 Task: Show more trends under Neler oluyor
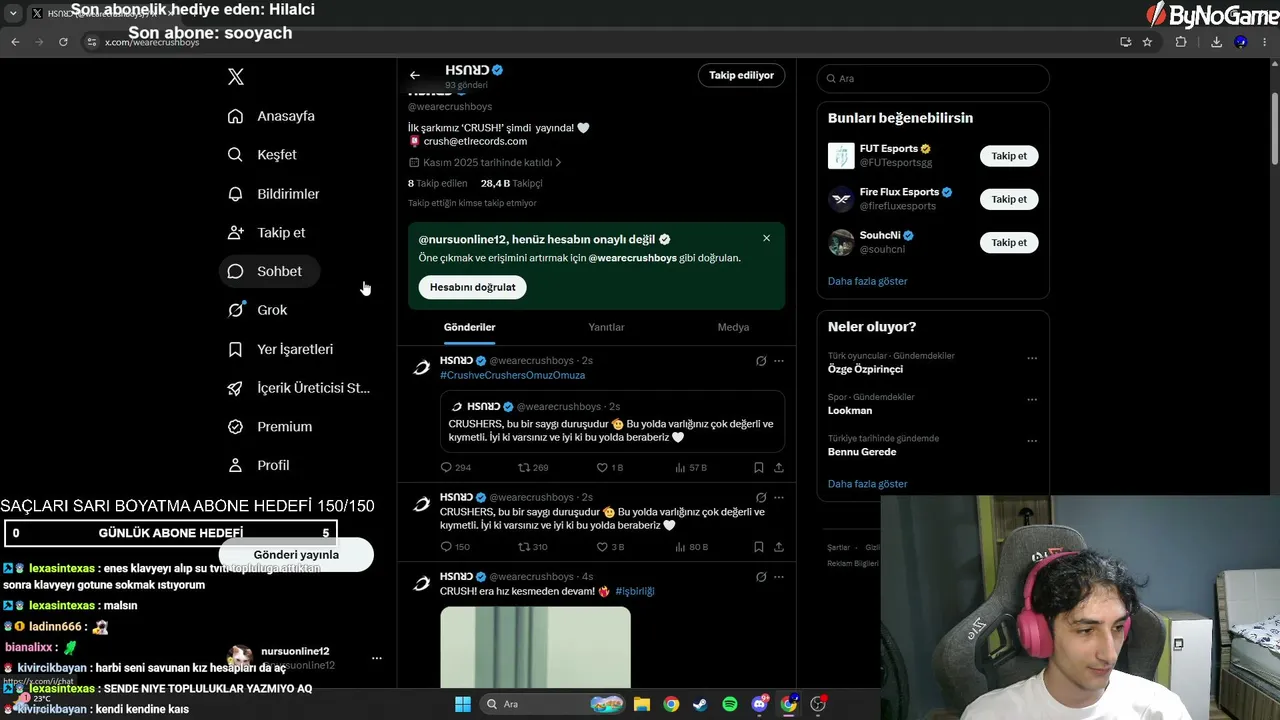pyautogui.click(x=867, y=484)
